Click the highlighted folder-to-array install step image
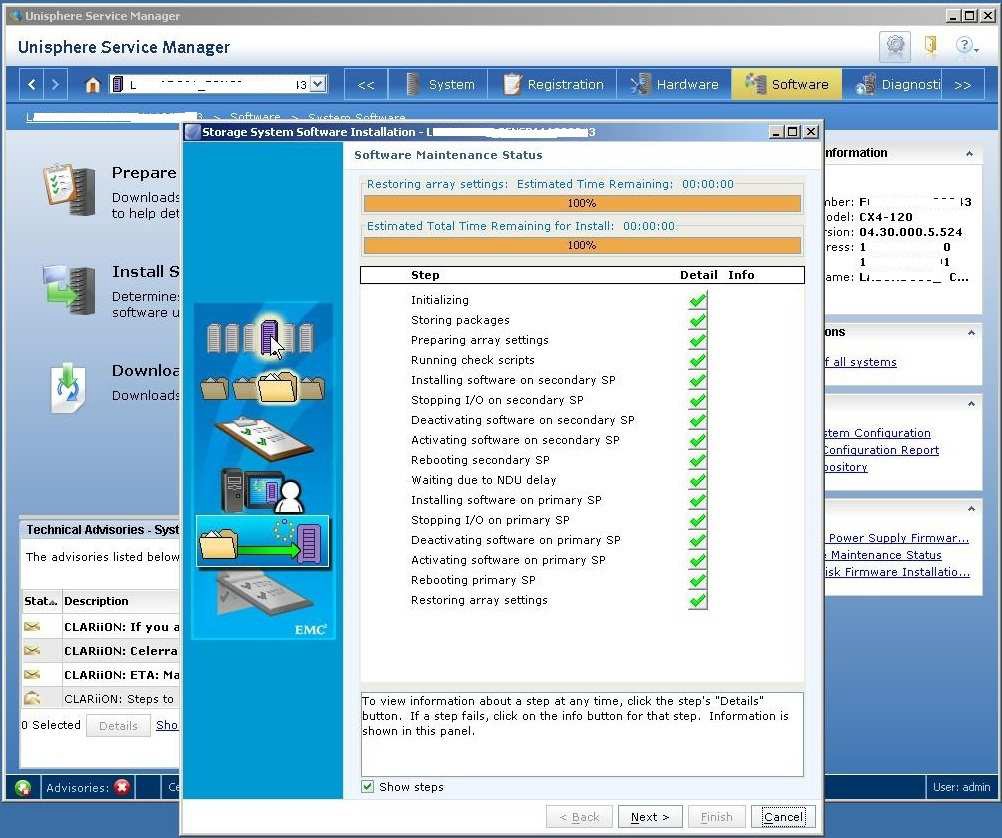This screenshot has height=838, width=1002. [x=263, y=541]
